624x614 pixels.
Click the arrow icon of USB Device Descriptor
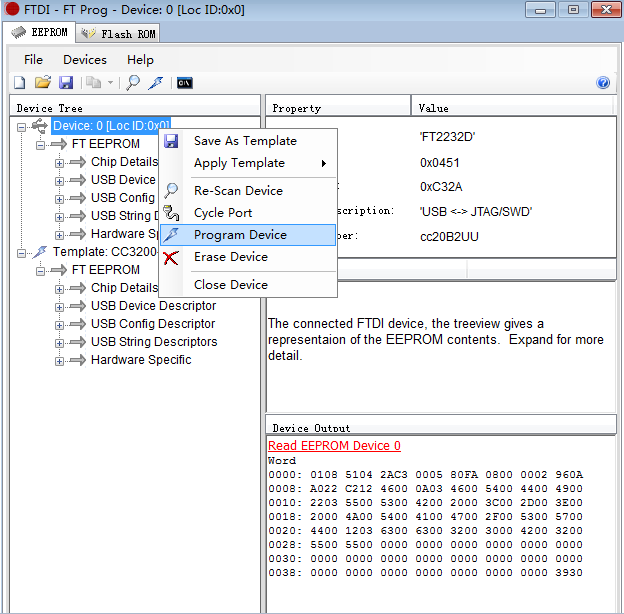(x=78, y=306)
